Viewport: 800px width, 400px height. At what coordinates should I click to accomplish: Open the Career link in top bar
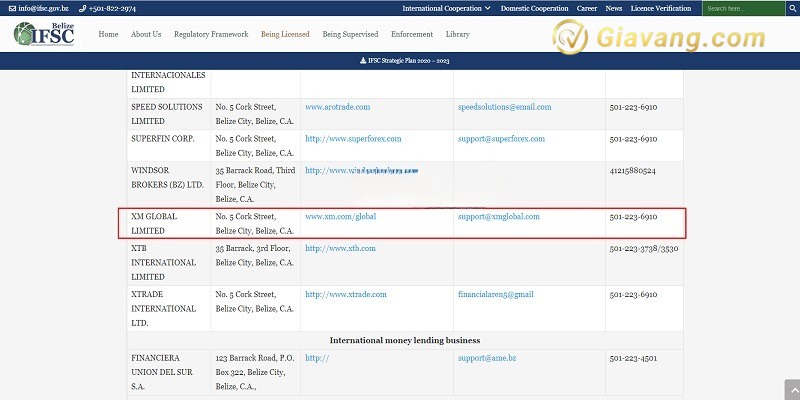click(x=587, y=8)
